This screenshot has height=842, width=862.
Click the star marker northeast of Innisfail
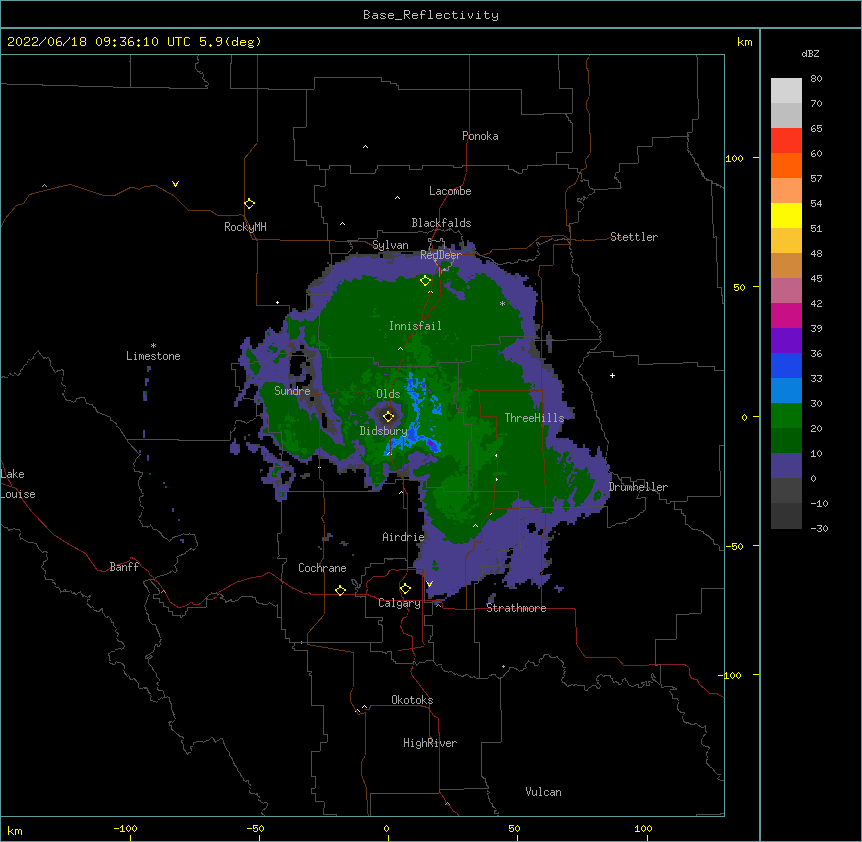(502, 303)
